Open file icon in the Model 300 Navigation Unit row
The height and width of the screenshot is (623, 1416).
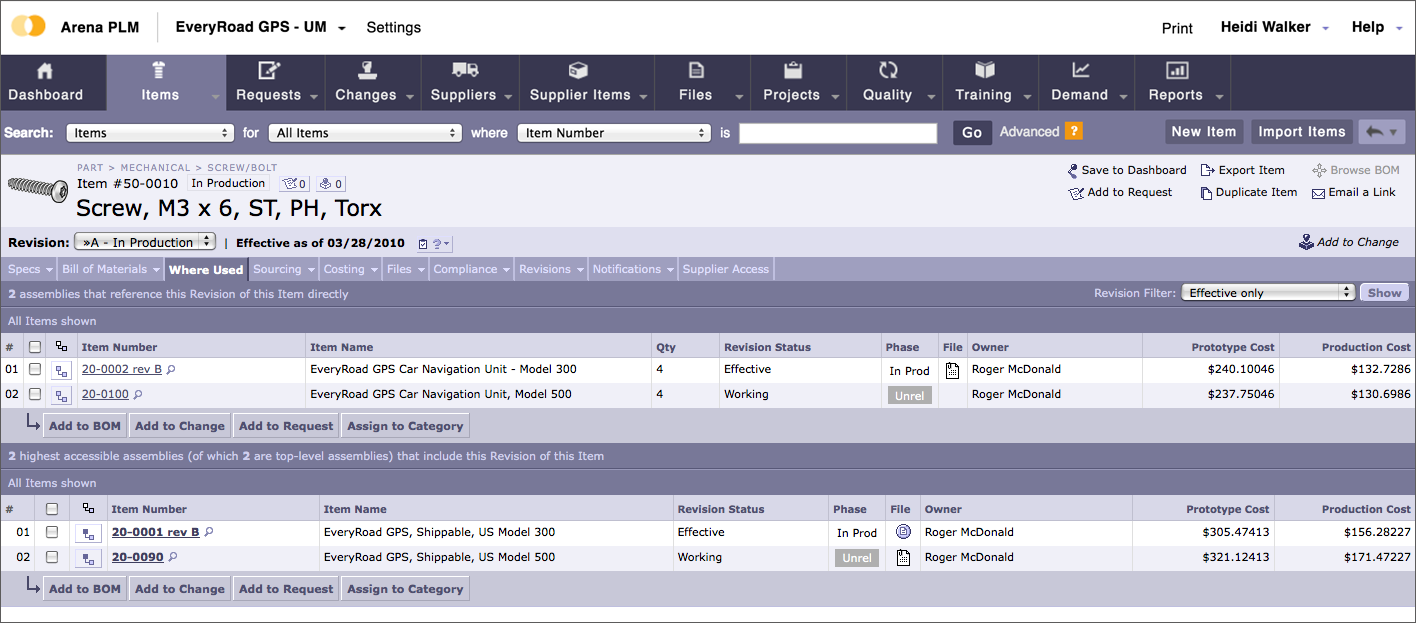click(x=952, y=370)
